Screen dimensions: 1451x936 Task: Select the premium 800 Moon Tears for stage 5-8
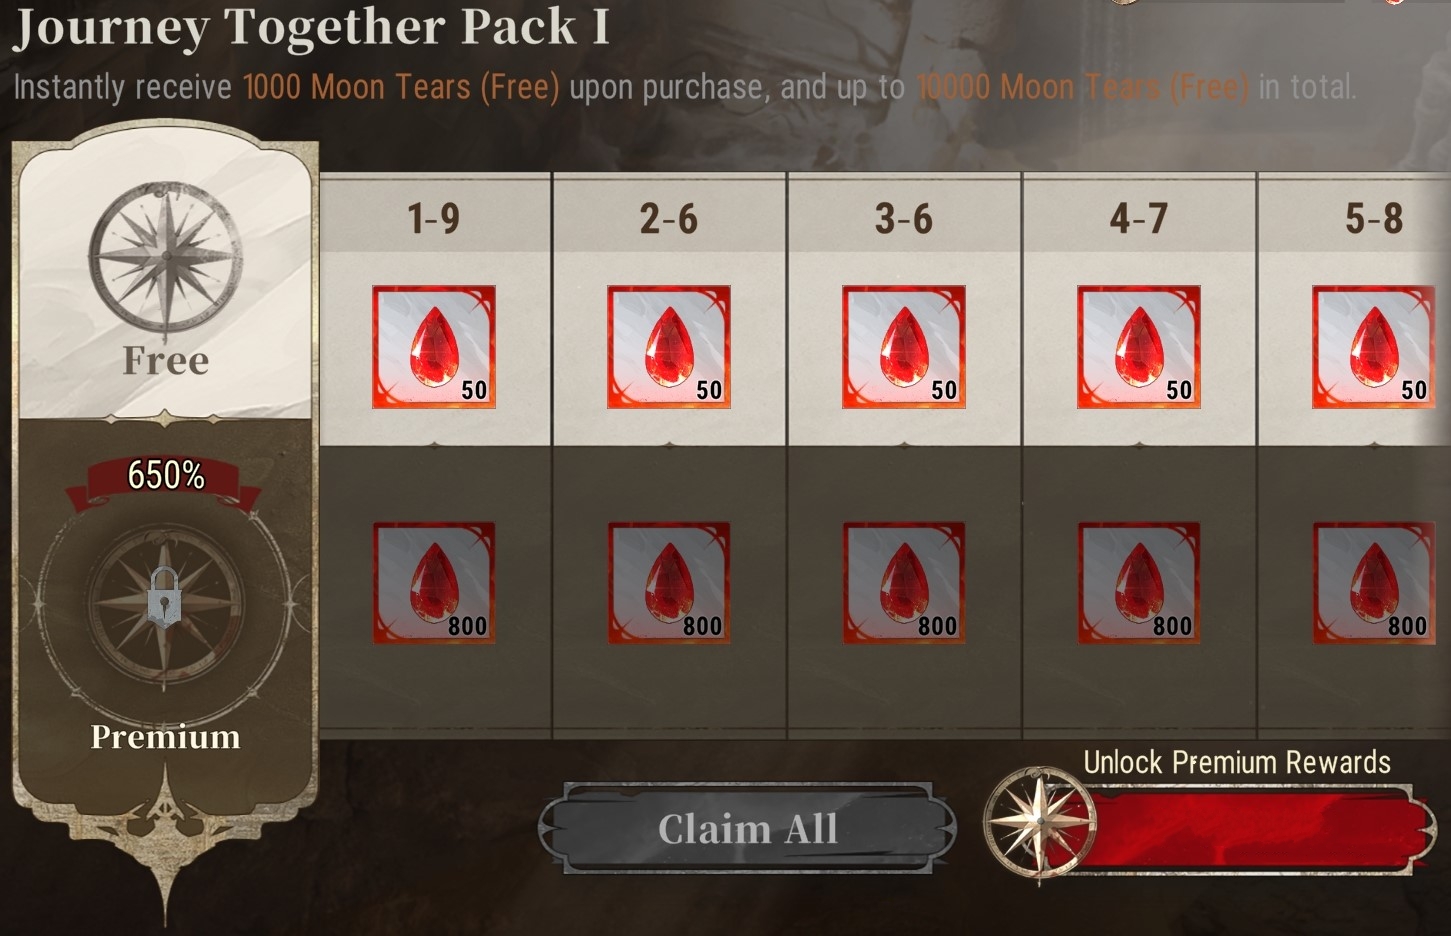[x=1374, y=583]
